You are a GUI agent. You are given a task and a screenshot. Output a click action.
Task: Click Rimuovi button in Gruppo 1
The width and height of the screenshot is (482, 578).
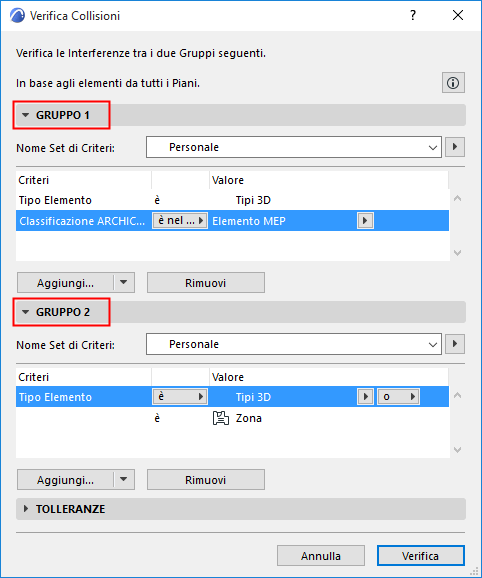click(x=206, y=283)
